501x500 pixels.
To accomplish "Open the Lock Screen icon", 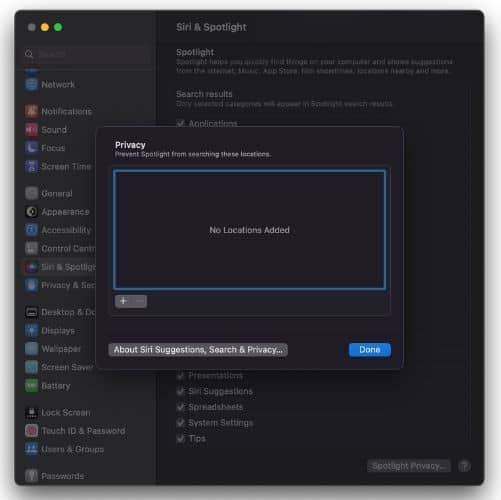I will pos(31,412).
